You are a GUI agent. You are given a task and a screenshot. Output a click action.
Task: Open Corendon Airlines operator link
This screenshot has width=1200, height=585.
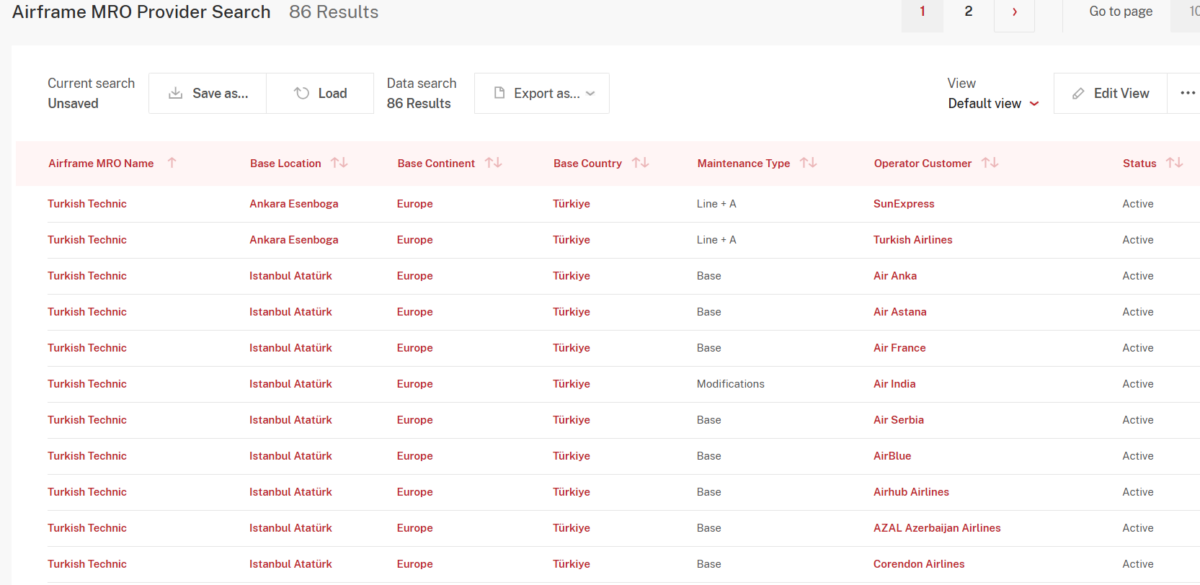[x=918, y=564]
